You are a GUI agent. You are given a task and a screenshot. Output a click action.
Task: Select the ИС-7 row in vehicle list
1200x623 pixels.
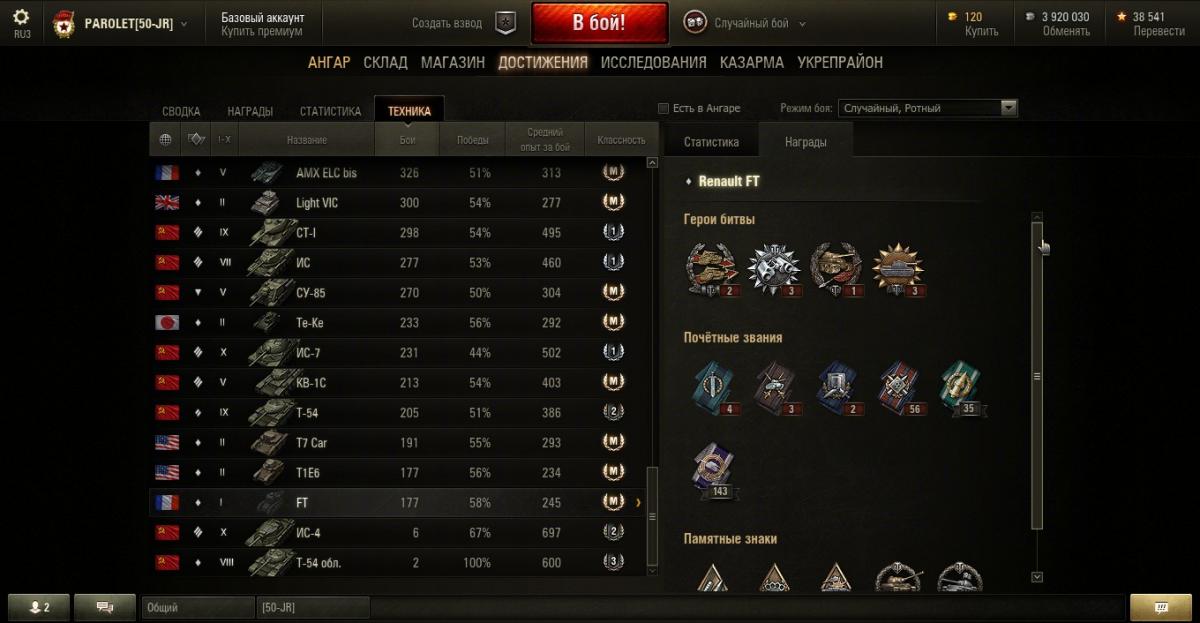(398, 352)
